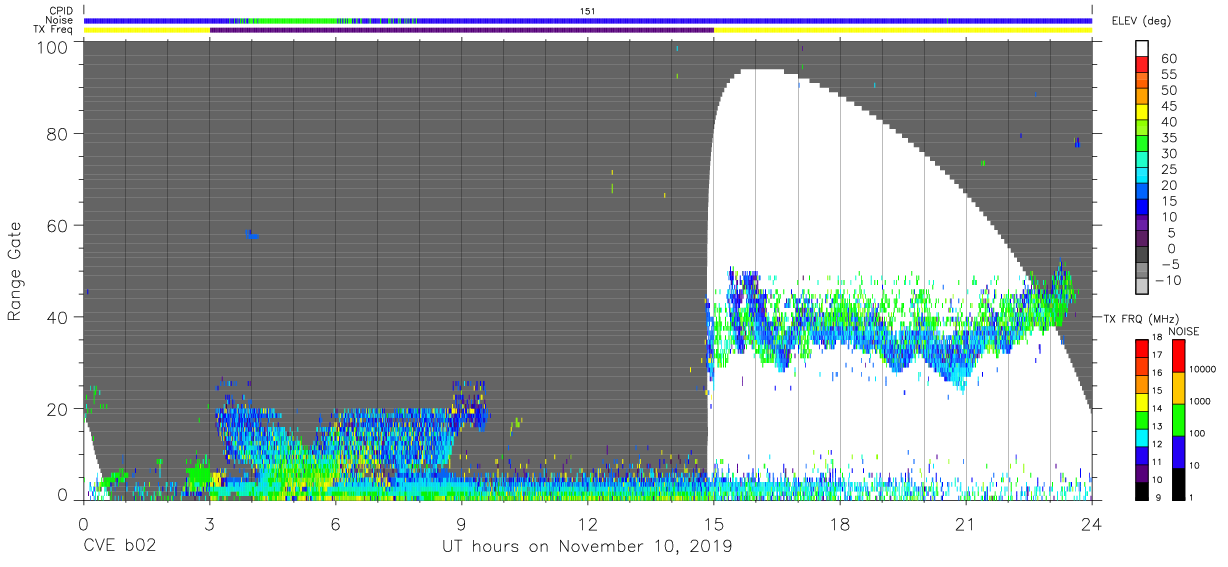1228x567 pixels.
Task: Click the 100 tick on the NOISE colorbar
Action: click(x=1197, y=432)
